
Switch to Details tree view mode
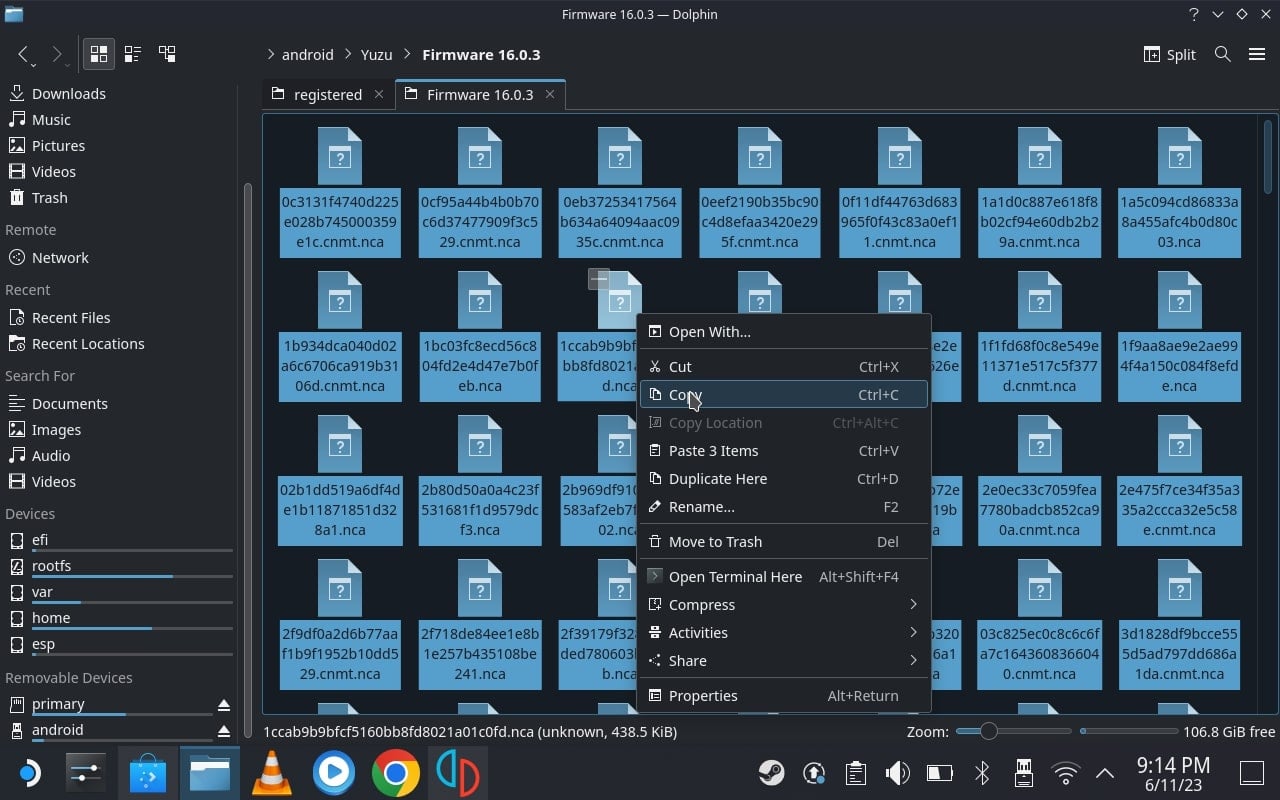coord(167,54)
